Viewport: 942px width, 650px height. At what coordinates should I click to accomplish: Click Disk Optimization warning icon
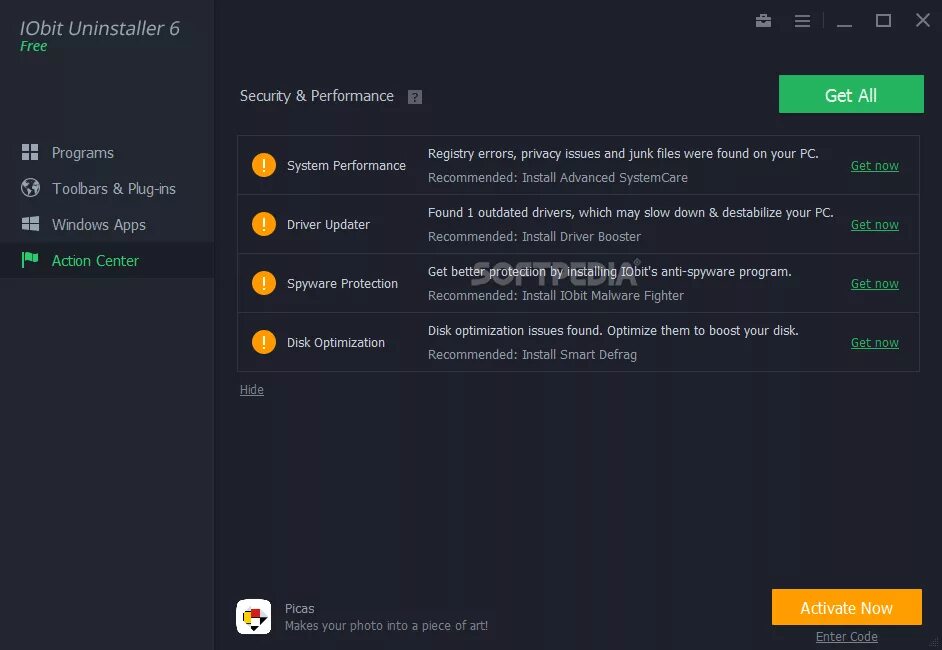coord(264,342)
